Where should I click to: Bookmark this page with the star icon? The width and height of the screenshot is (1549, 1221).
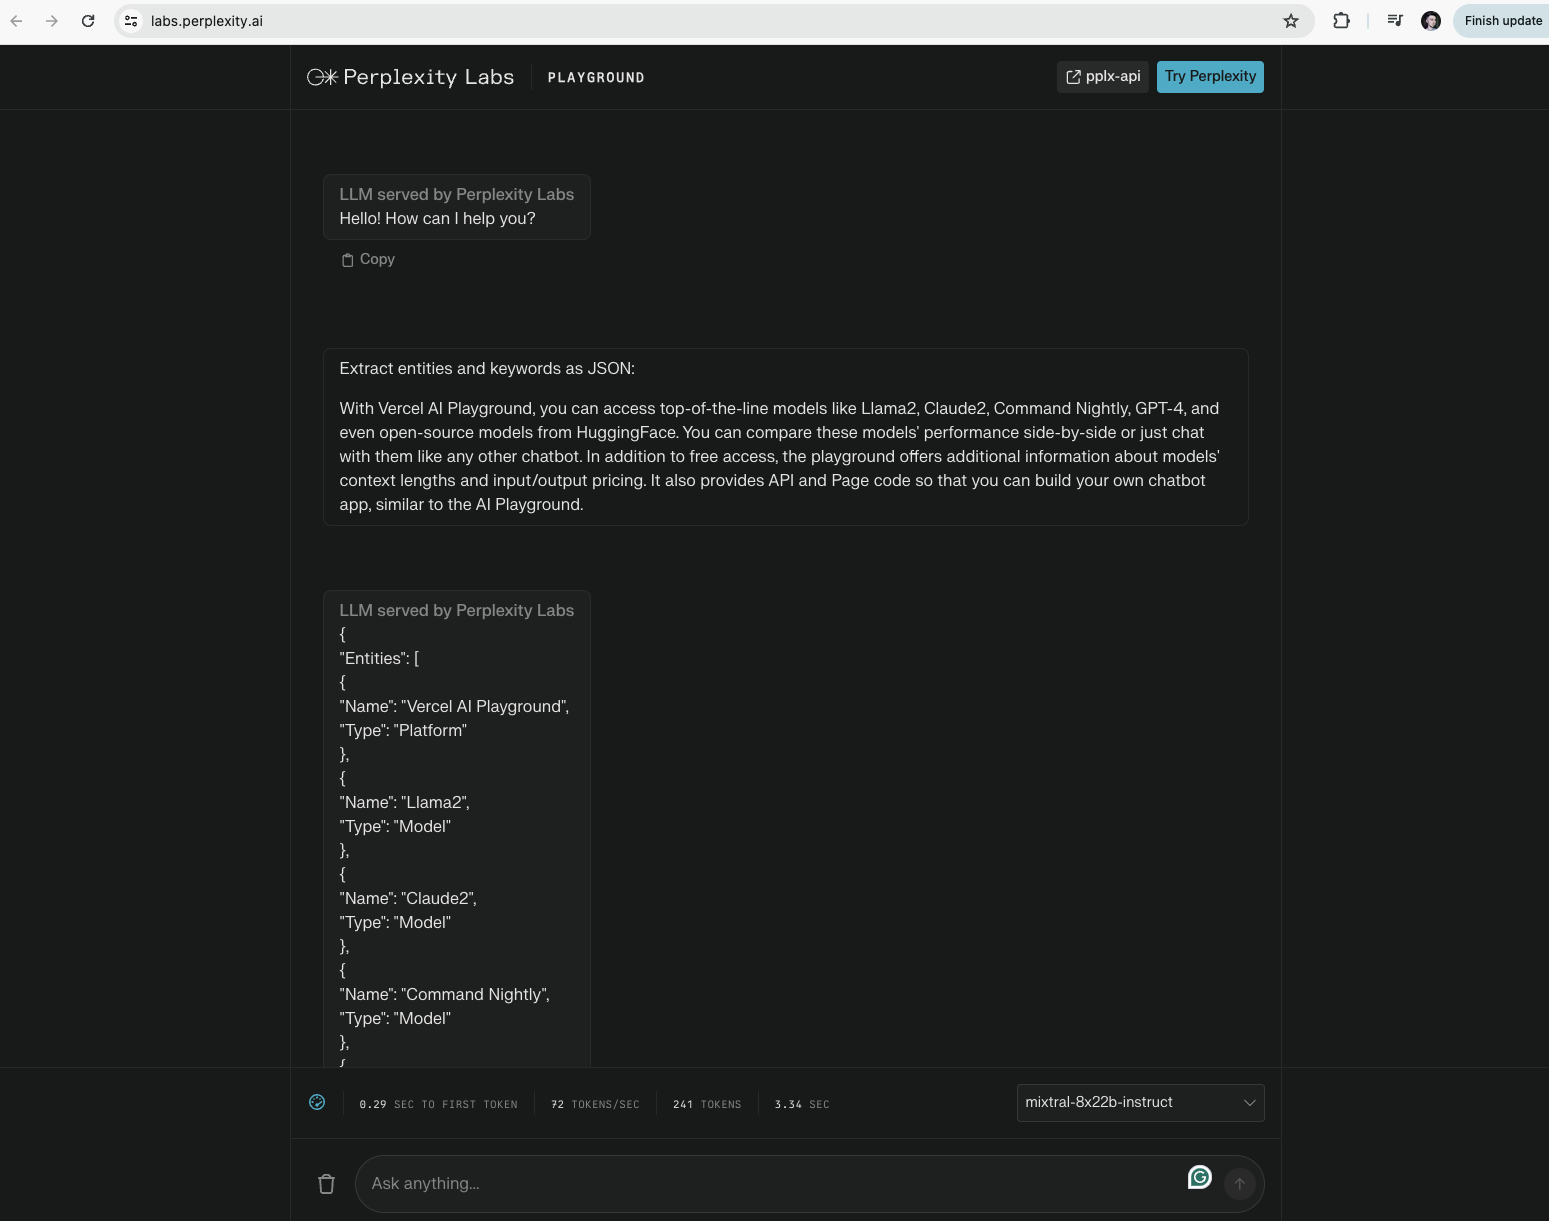coord(1291,21)
